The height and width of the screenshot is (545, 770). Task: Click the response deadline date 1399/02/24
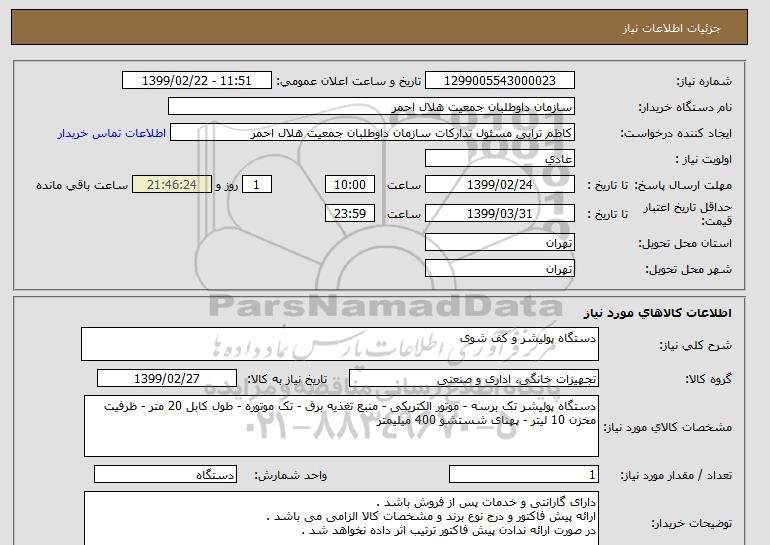coord(499,185)
